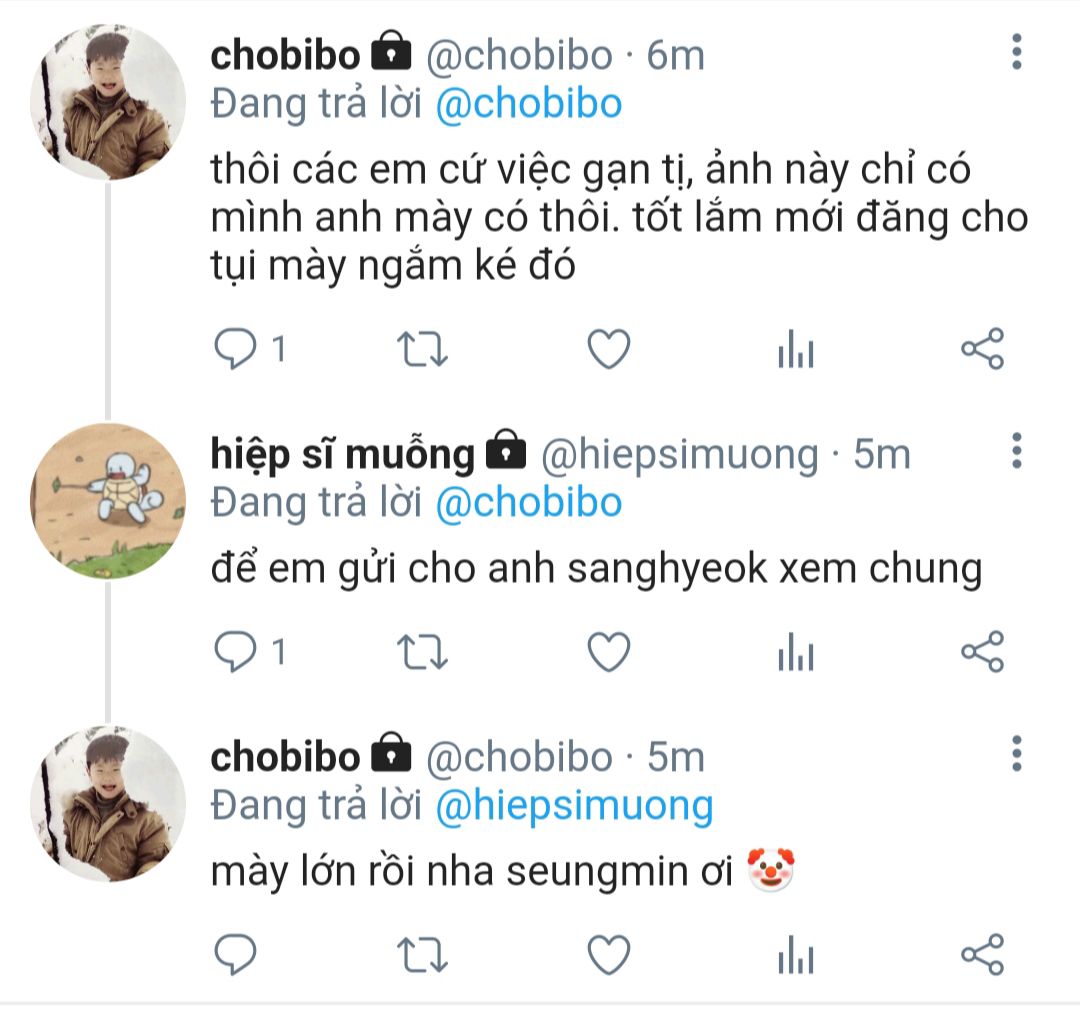Like hiệp sĩ muỗng's tweet
Screen dimensions: 1080x1011
coord(607,652)
